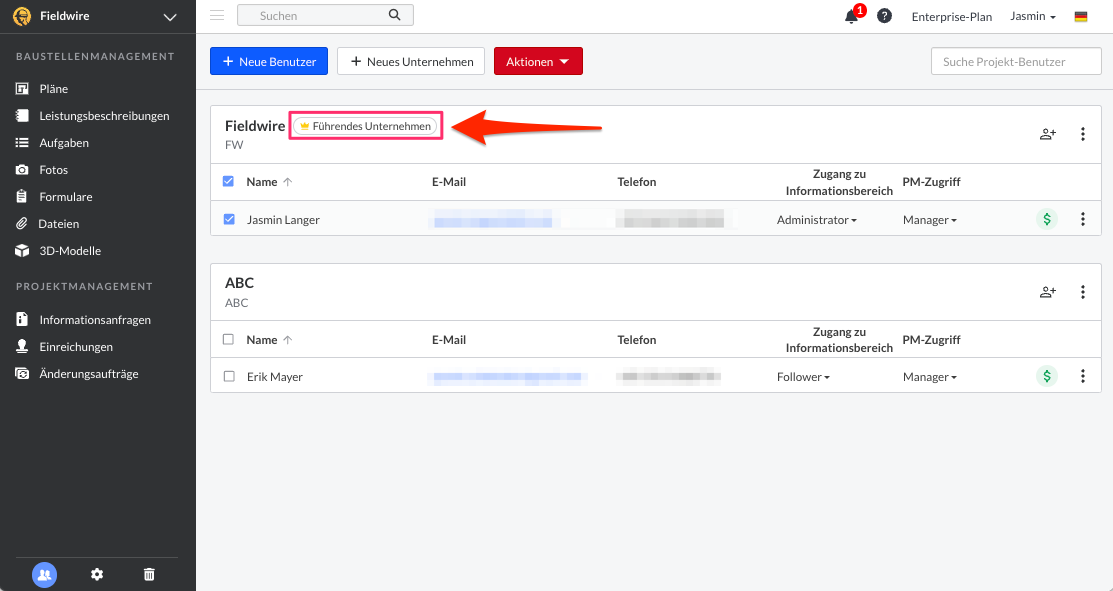Click the Änderungsaufträge icon
The height and width of the screenshot is (591, 1113).
click(22, 373)
